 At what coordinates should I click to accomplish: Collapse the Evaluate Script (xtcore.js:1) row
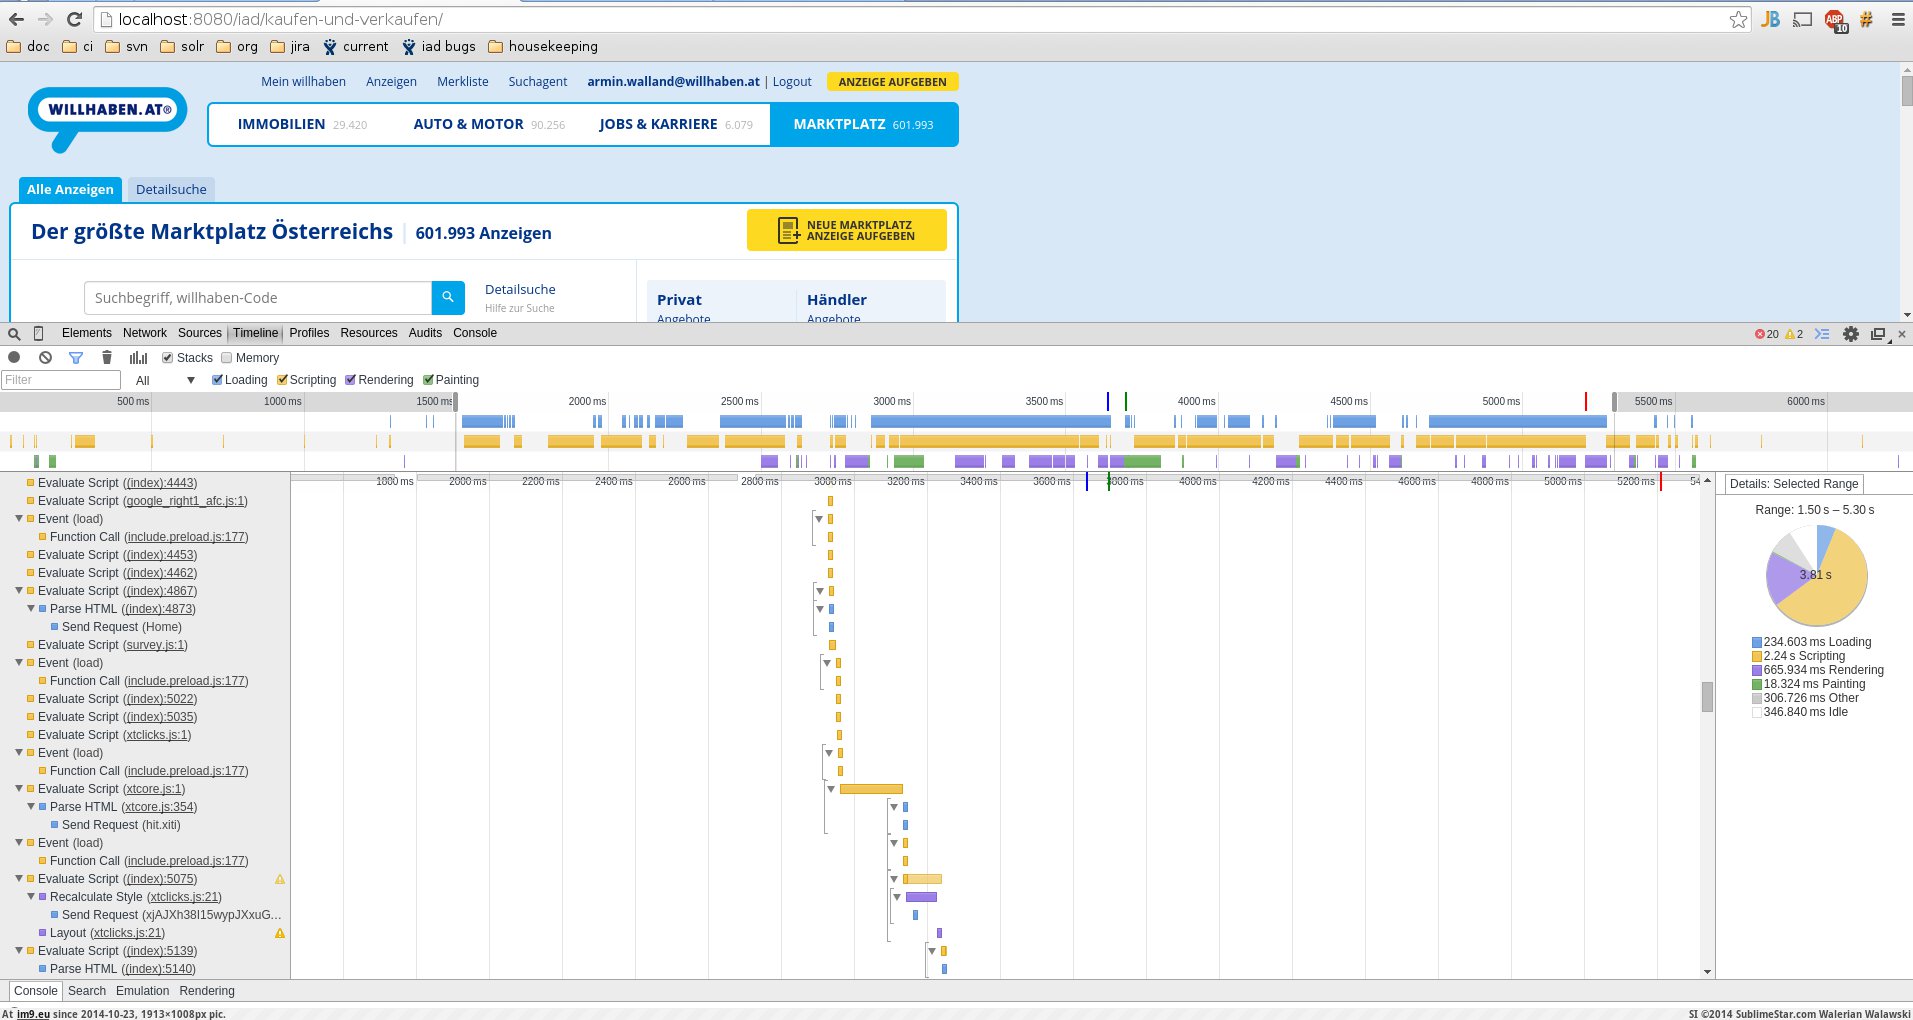19,789
